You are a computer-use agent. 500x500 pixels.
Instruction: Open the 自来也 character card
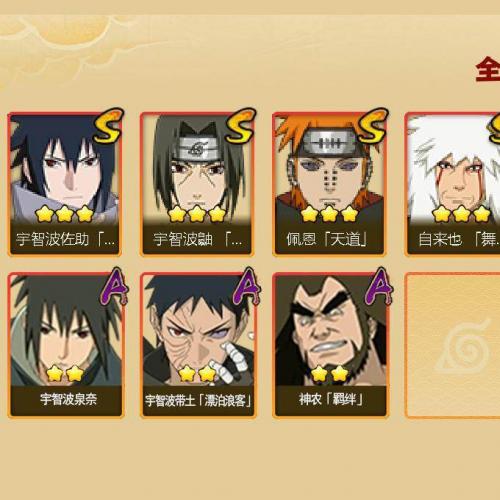tap(452, 184)
